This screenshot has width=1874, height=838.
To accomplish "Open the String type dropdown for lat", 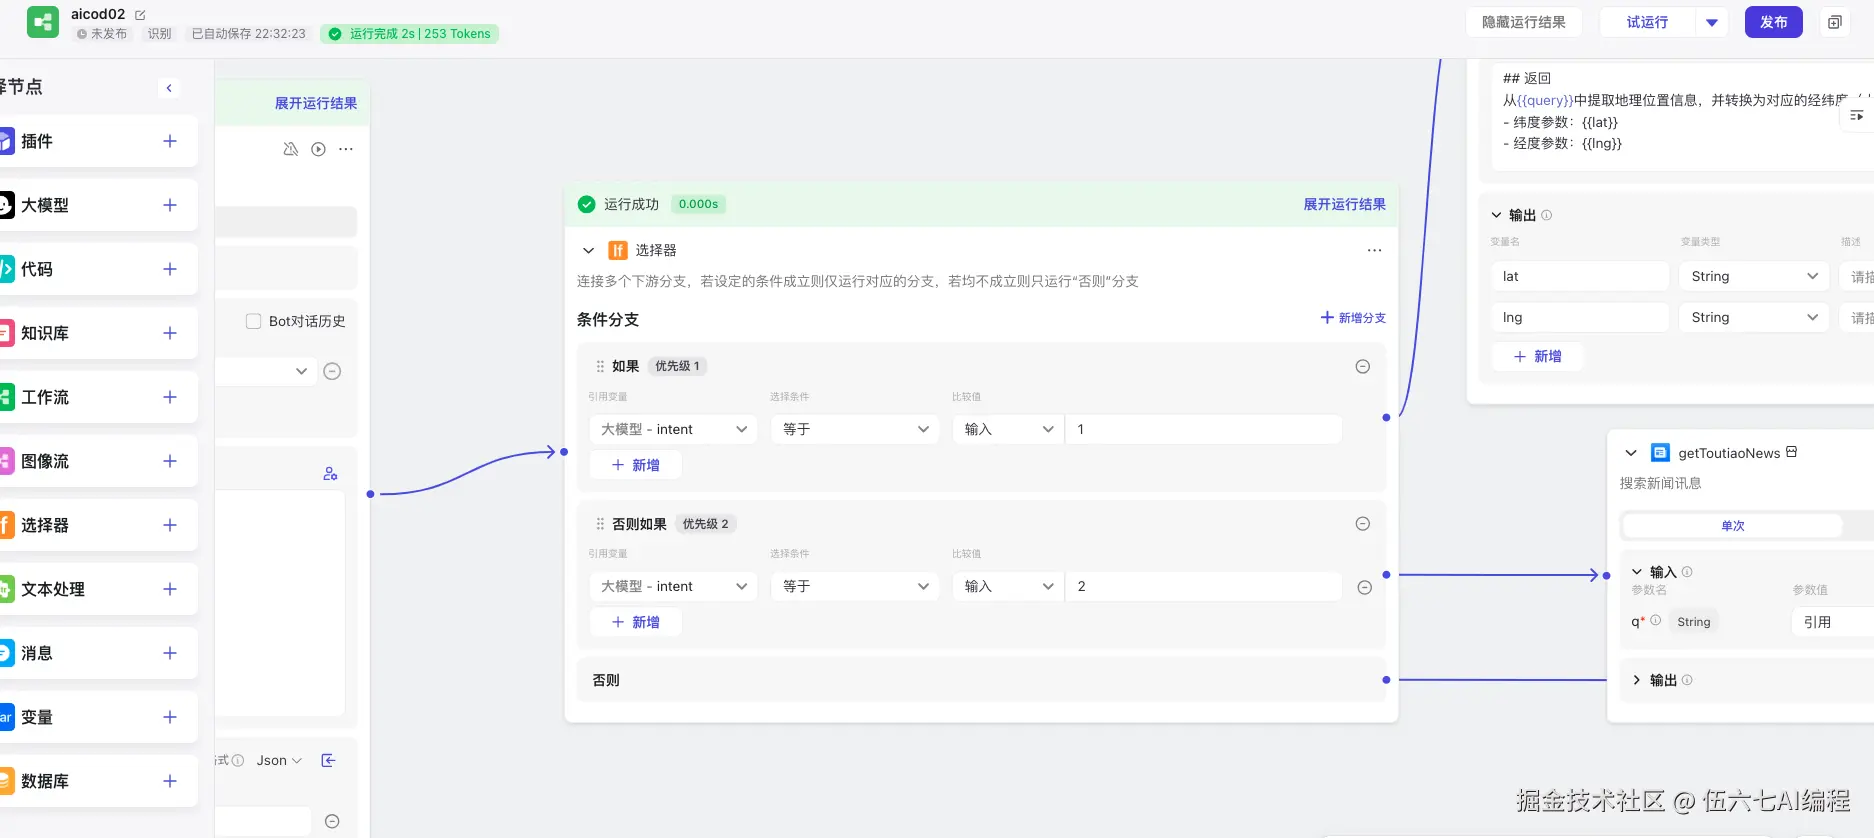I will 1754,276.
